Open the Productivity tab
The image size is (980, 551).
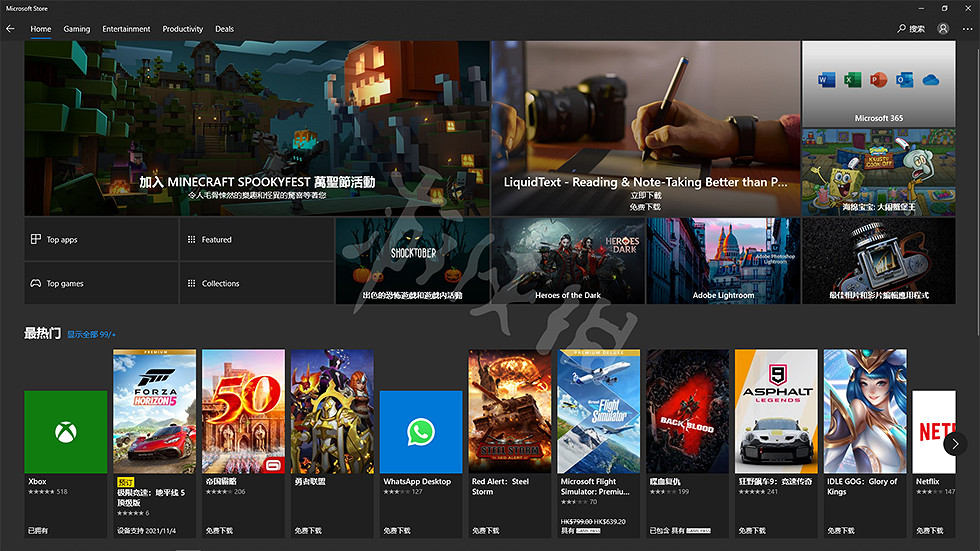click(183, 29)
